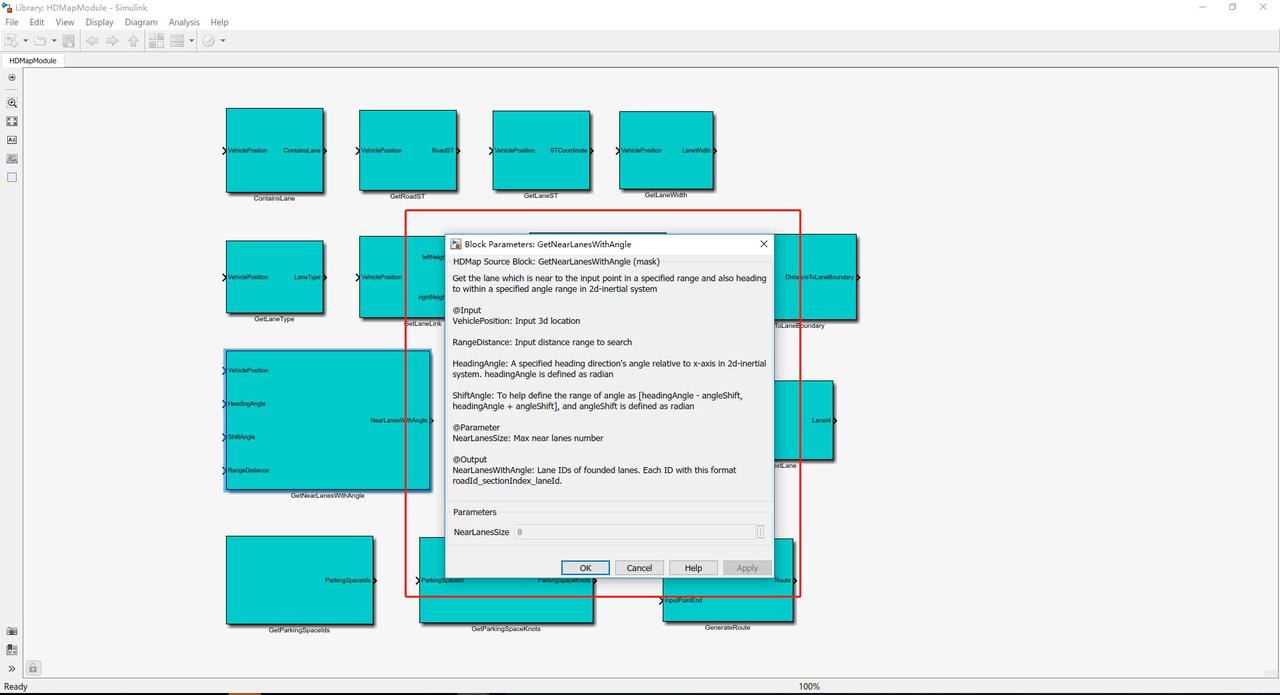Select the HDMapModule tab

coord(33,60)
